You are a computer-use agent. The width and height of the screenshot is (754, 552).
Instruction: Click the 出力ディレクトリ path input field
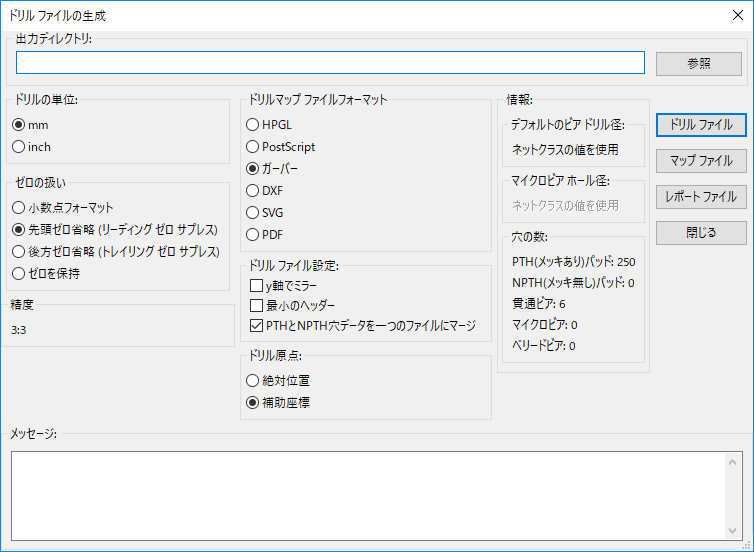coord(330,63)
